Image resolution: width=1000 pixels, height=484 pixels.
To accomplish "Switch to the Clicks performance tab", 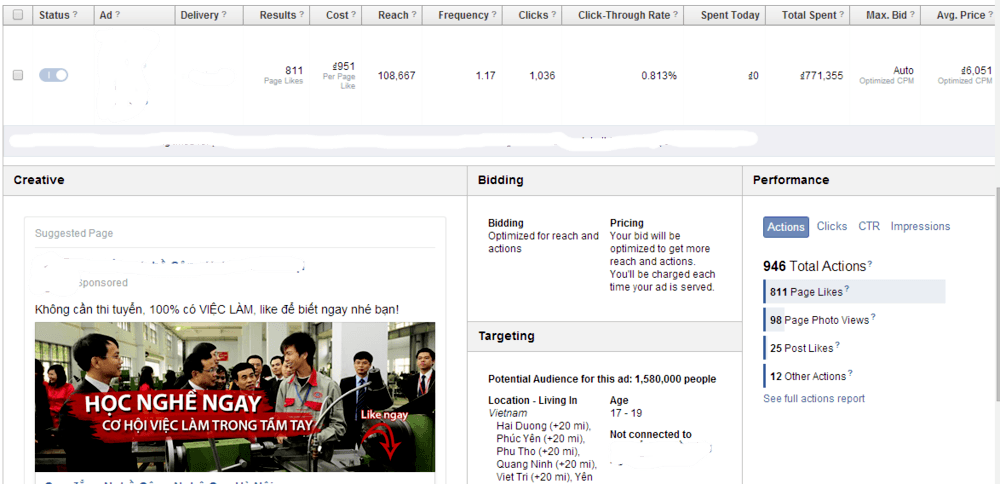I will point(832,226).
